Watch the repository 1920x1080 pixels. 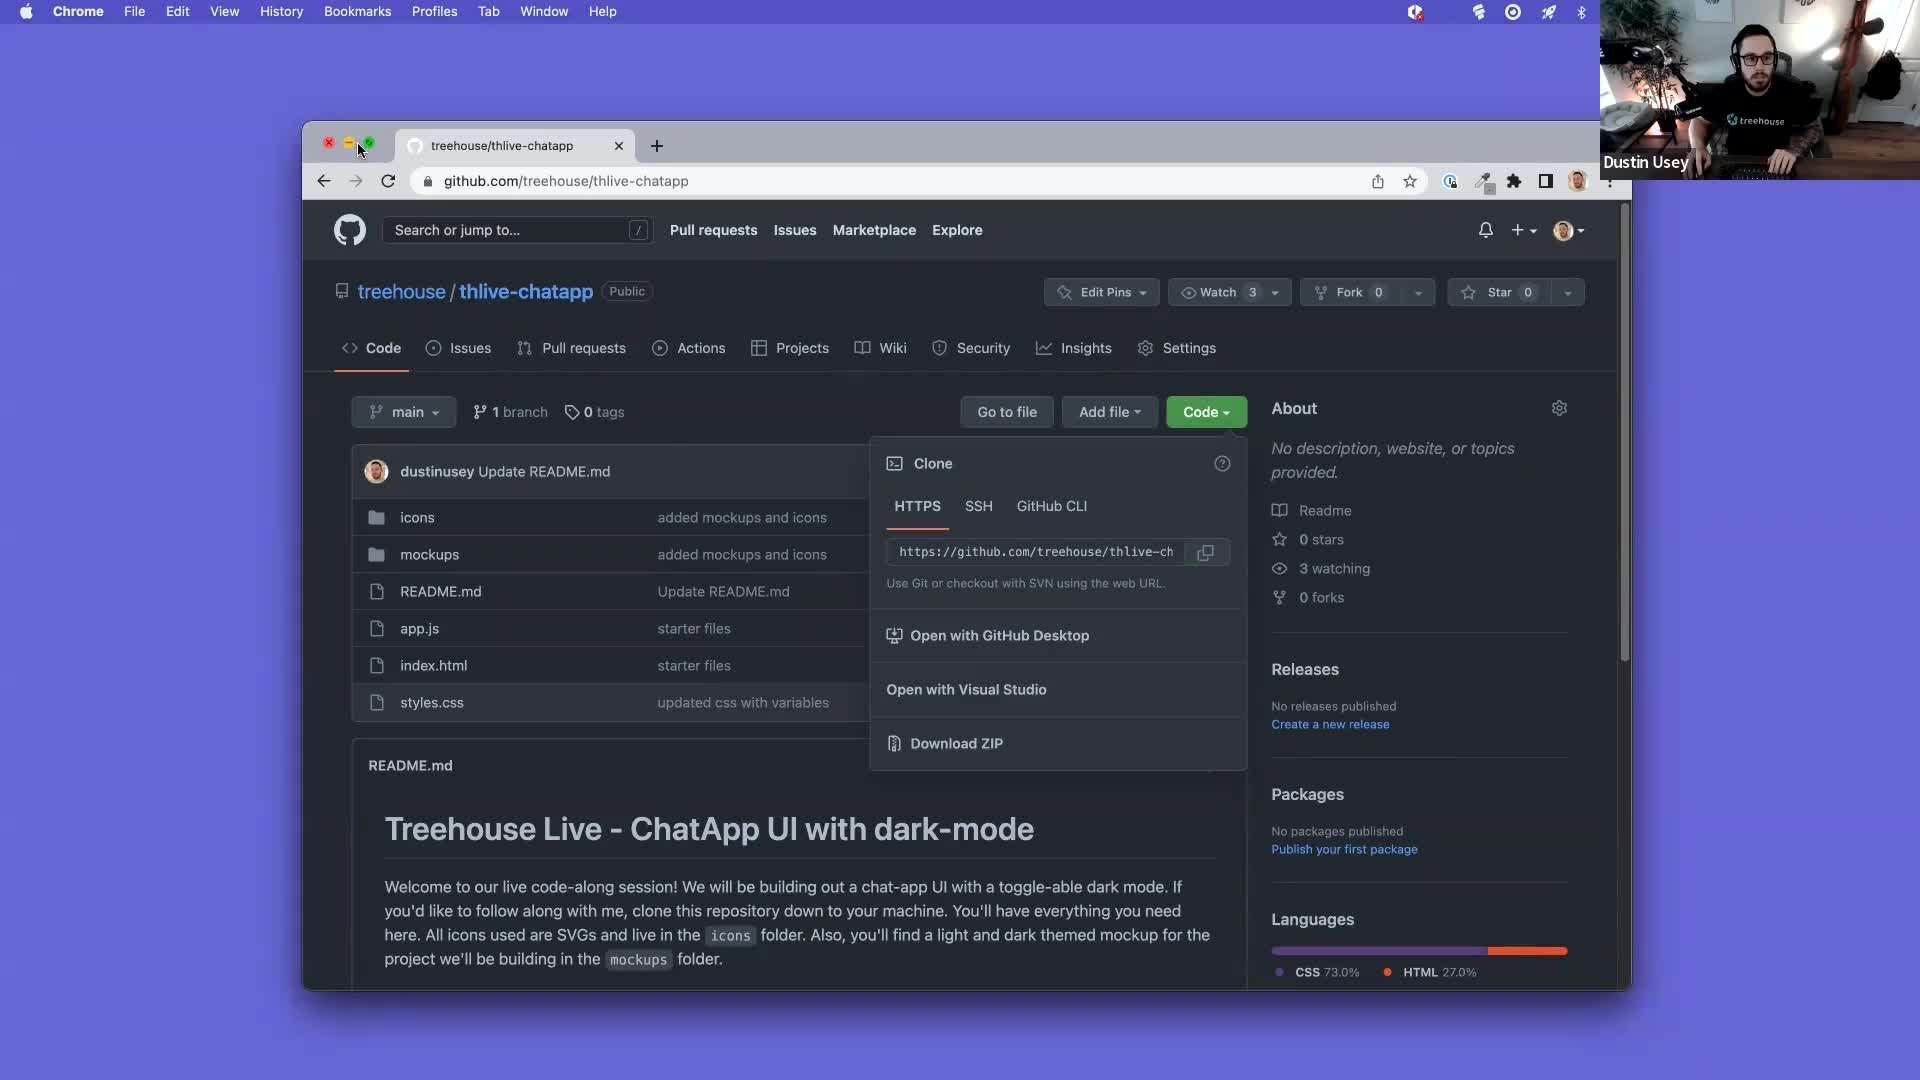(x=1213, y=292)
